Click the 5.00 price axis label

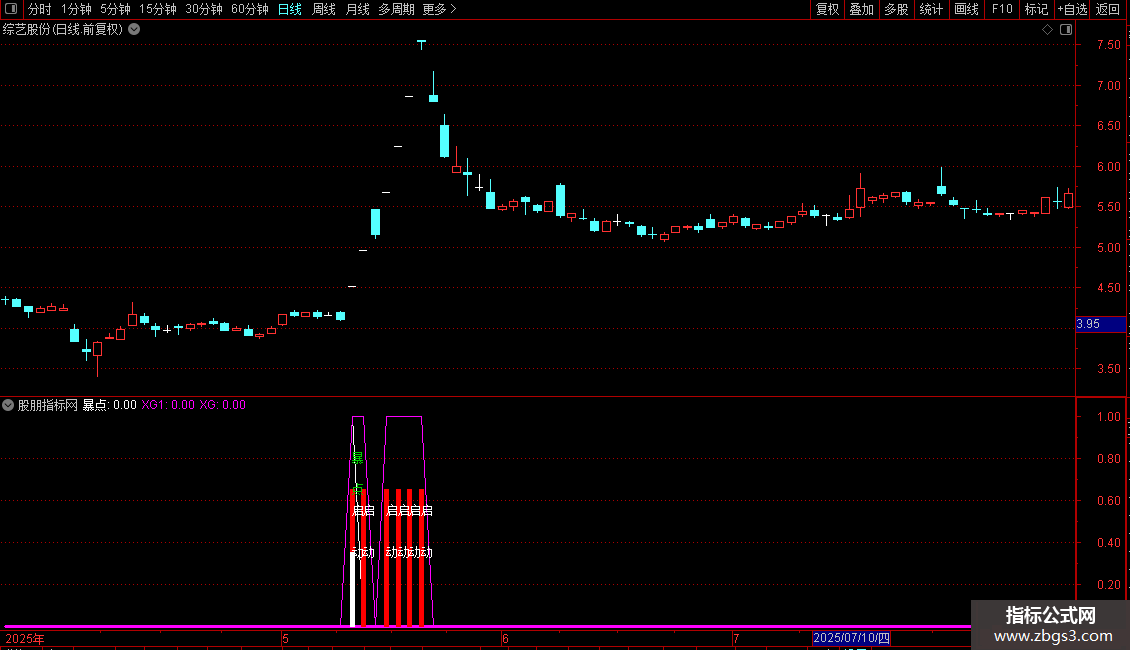[1108, 248]
